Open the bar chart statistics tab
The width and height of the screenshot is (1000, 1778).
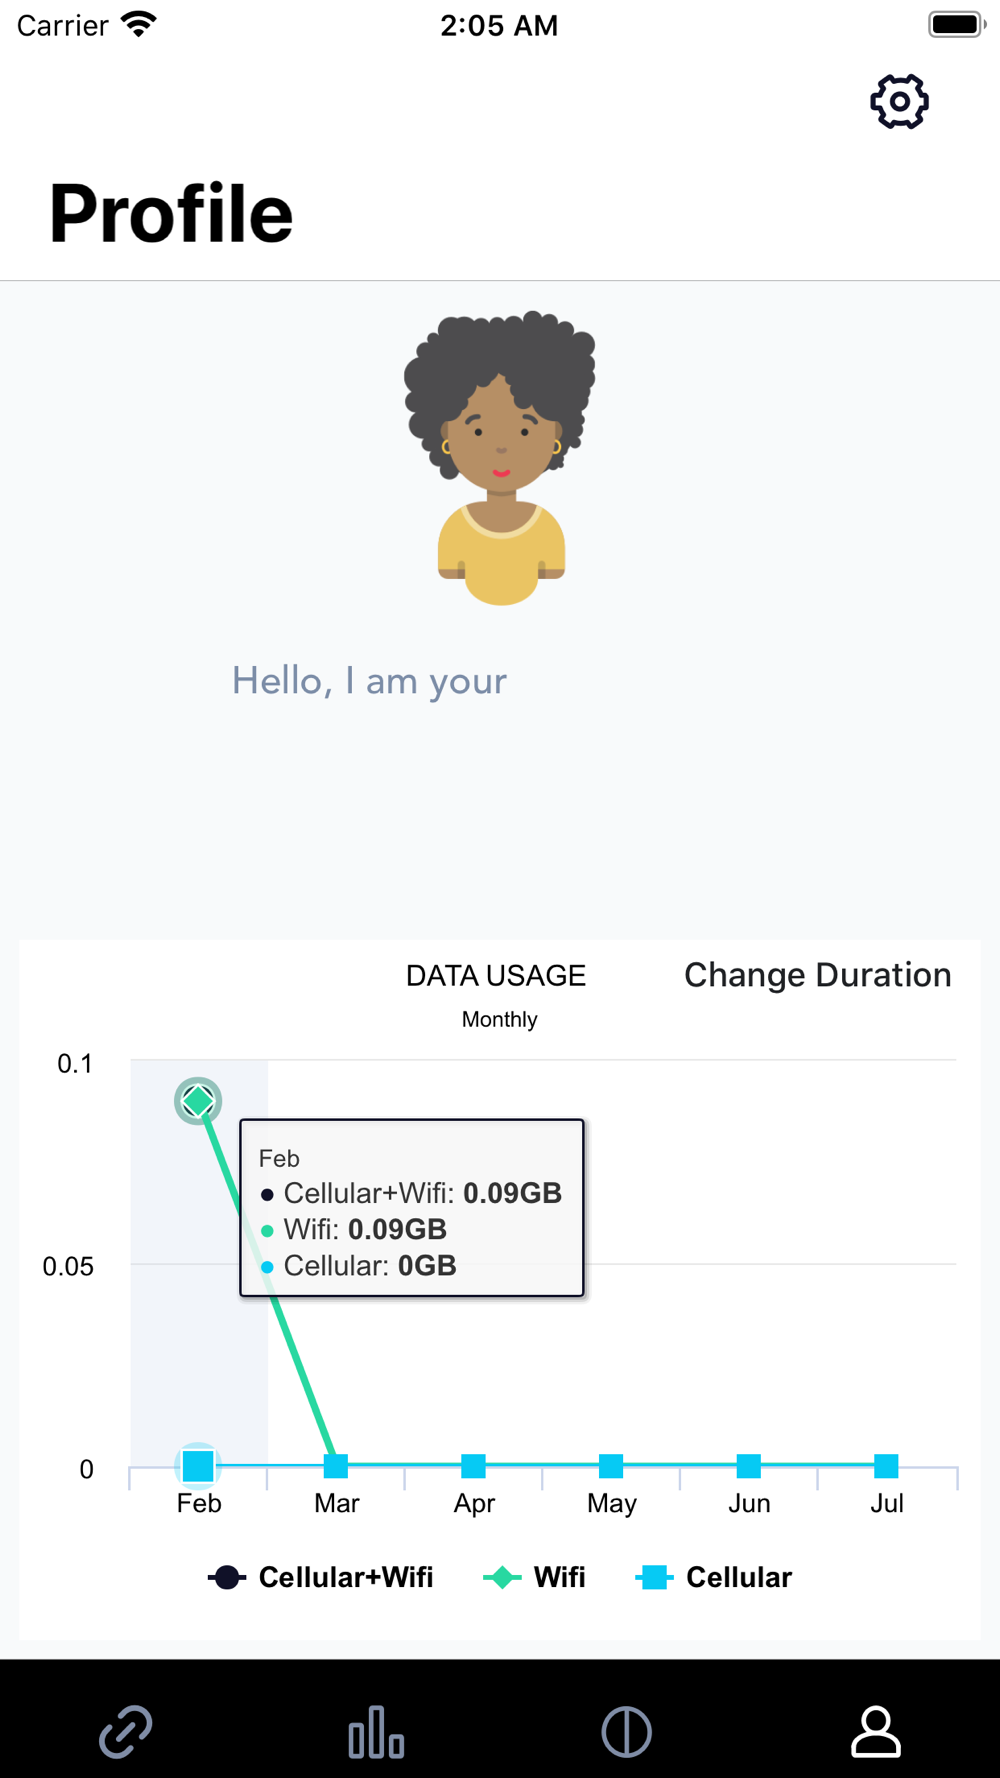(376, 1732)
